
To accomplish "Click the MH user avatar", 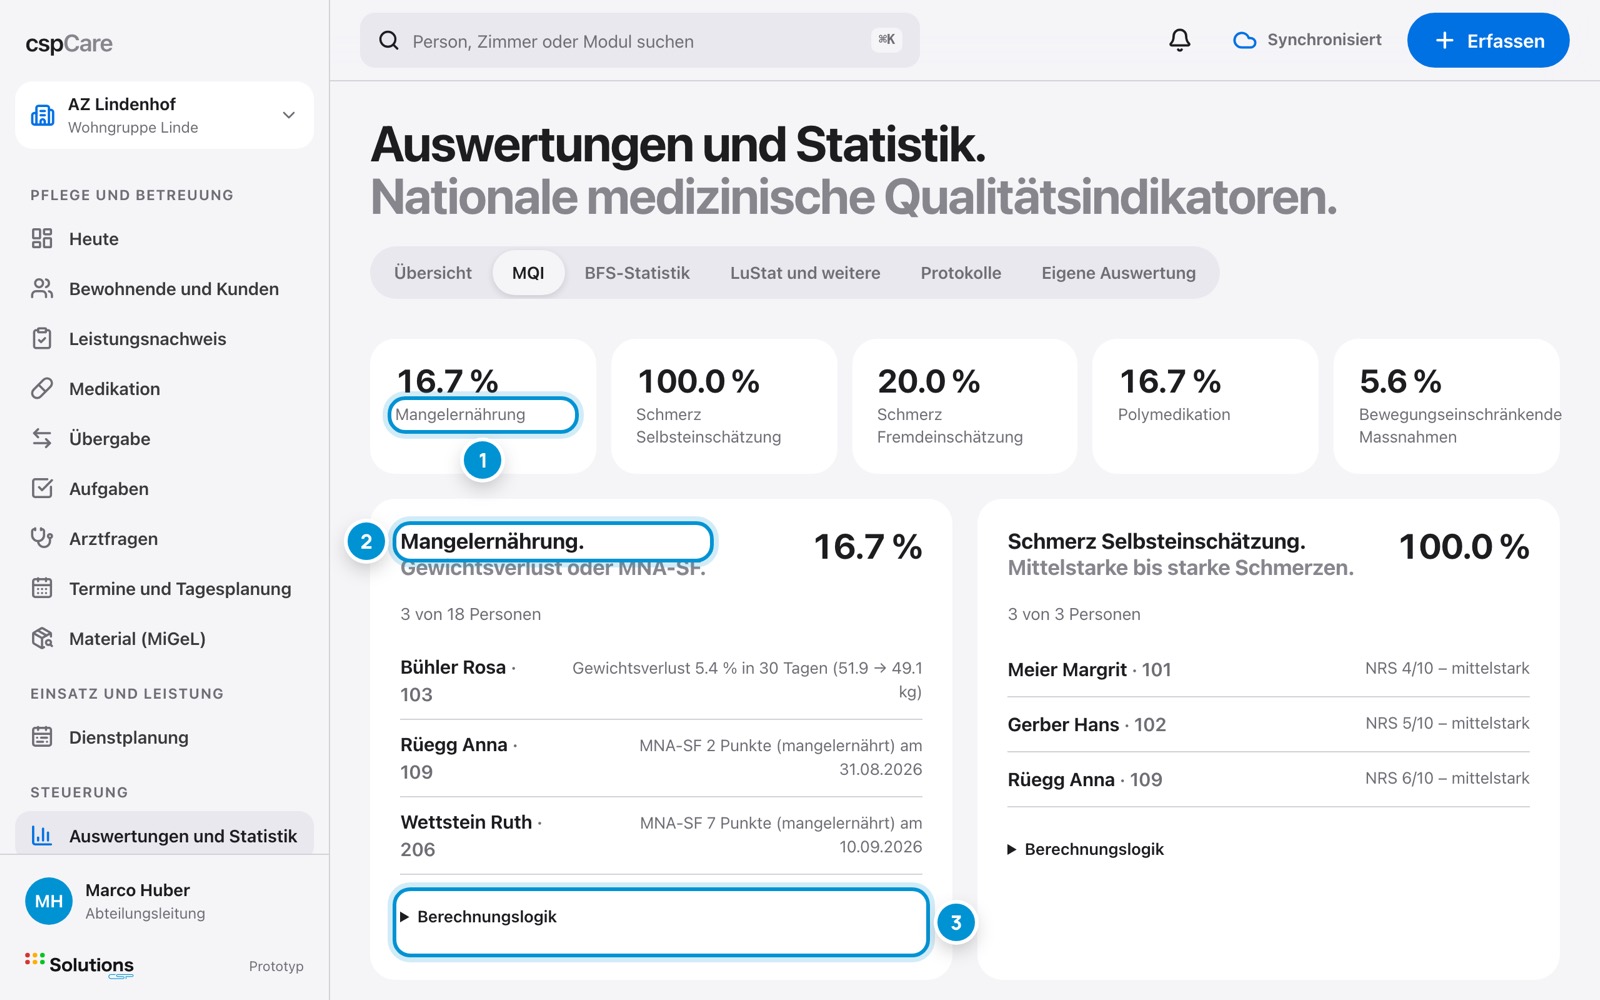I will point(49,901).
